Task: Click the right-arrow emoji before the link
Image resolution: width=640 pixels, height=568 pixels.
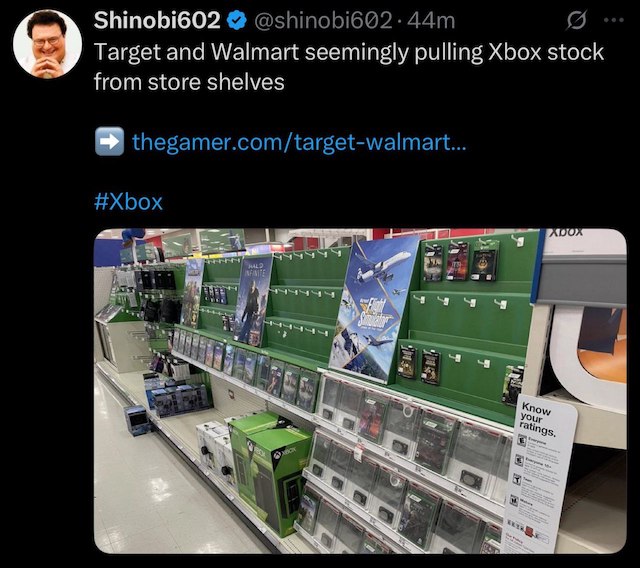Action: pyautogui.click(x=109, y=141)
